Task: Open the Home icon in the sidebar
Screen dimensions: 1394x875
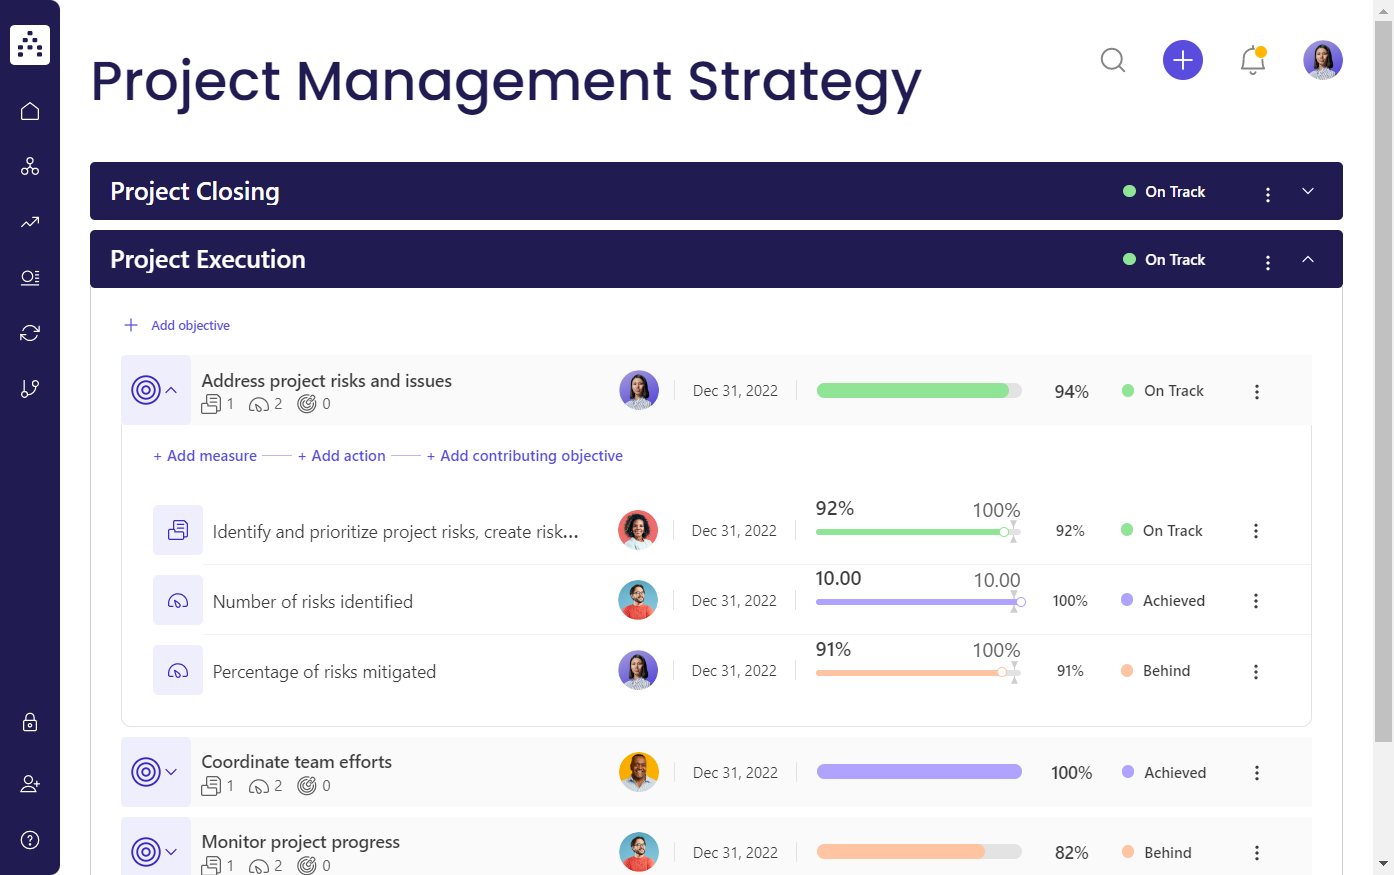Action: tap(30, 111)
